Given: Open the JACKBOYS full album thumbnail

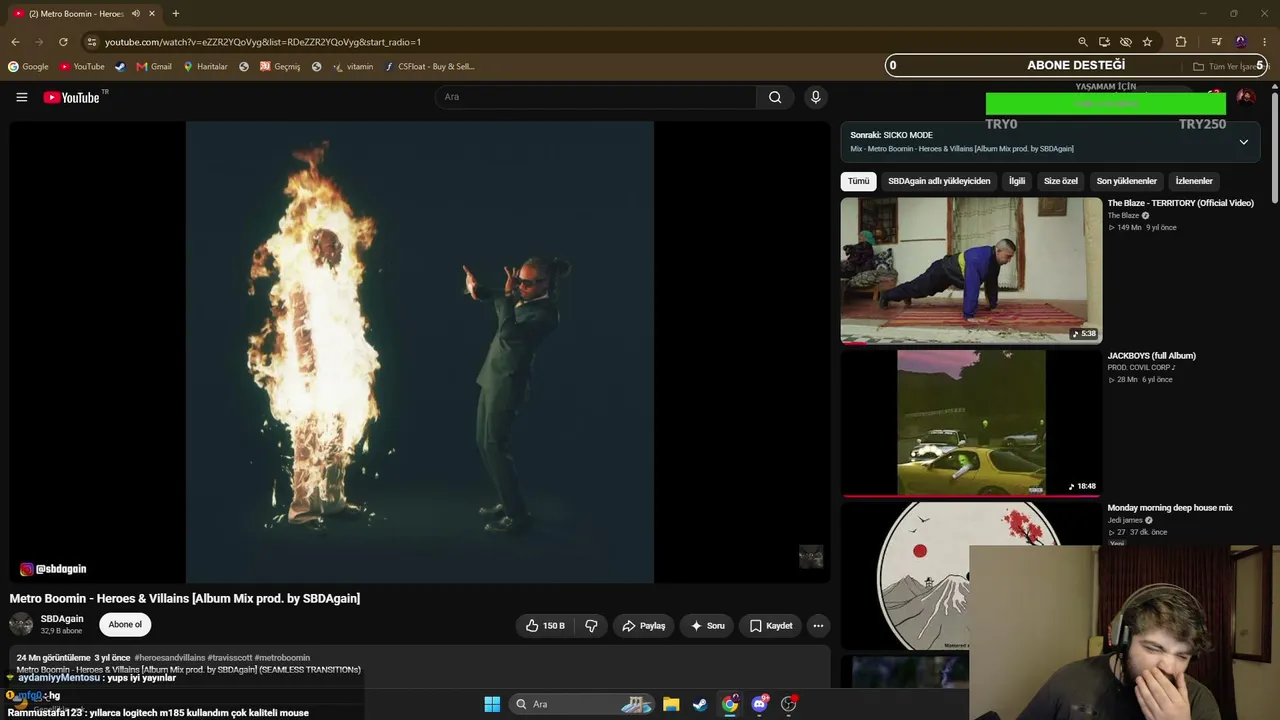Looking at the screenshot, I should (x=971, y=423).
